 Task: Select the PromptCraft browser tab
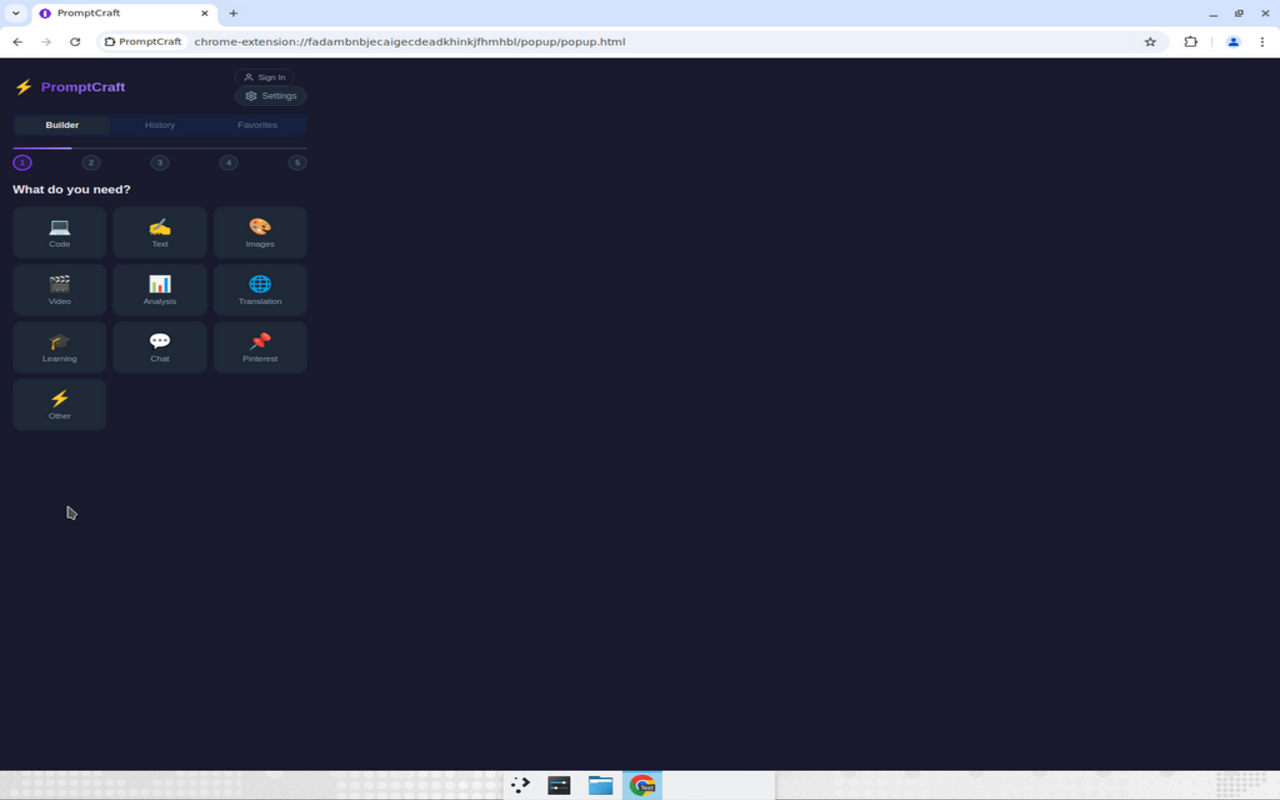pos(125,13)
